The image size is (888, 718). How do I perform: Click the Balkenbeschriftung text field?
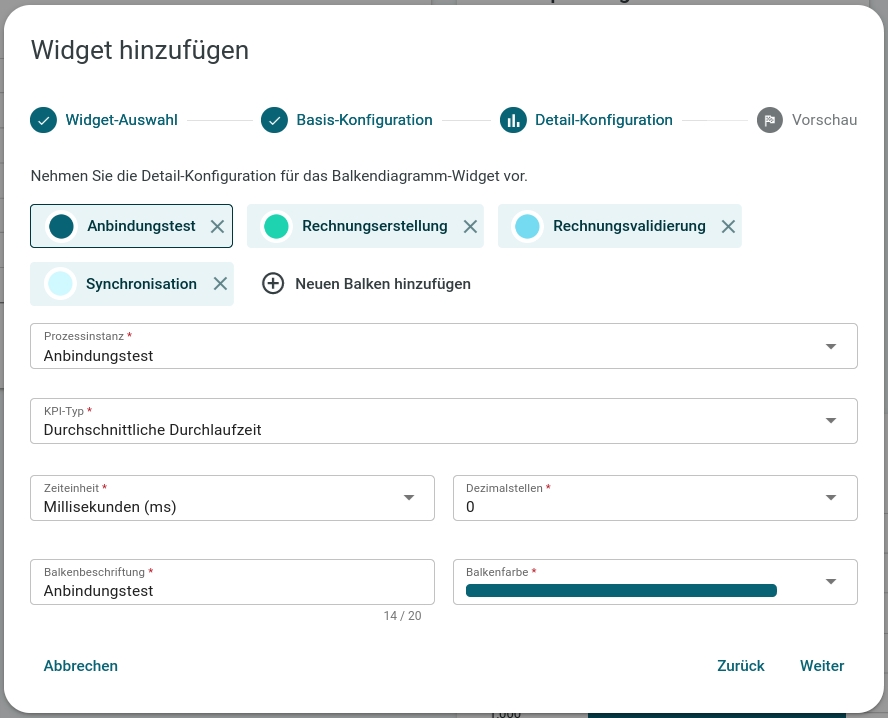(x=232, y=582)
